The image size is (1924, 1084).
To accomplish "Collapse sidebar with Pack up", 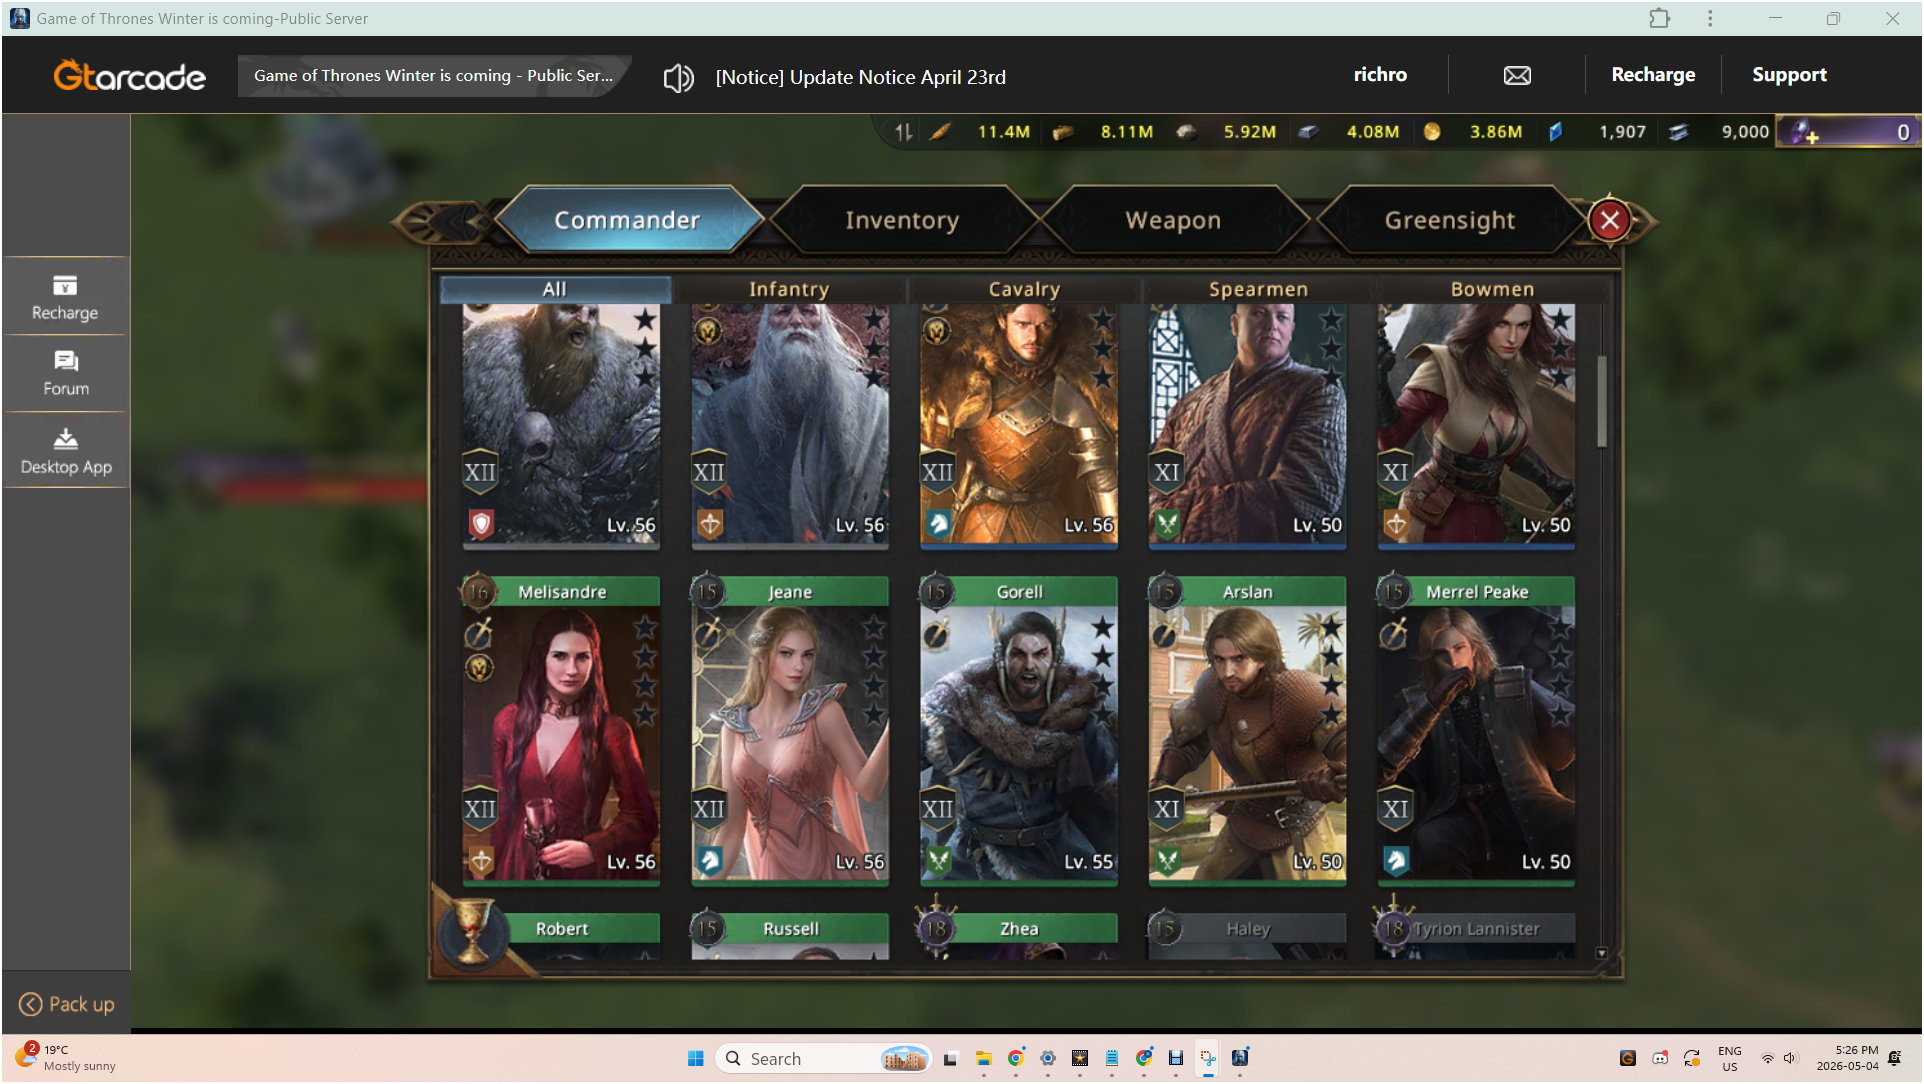I will tap(67, 1004).
